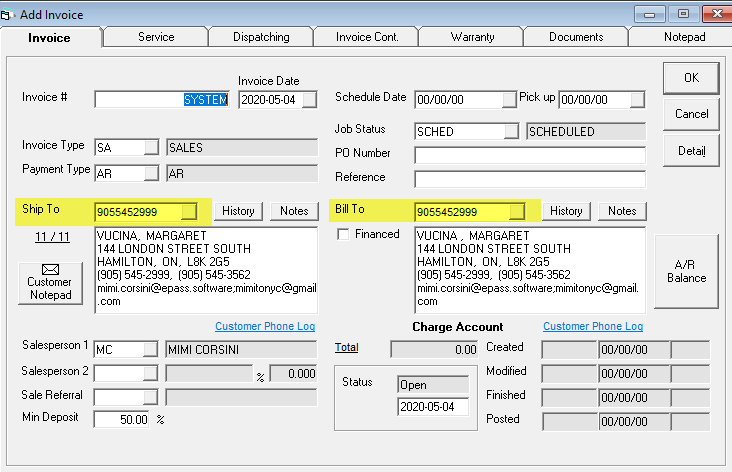Expand the Invoice Type lookup
The height and width of the screenshot is (472, 732).
pyautogui.click(x=151, y=148)
